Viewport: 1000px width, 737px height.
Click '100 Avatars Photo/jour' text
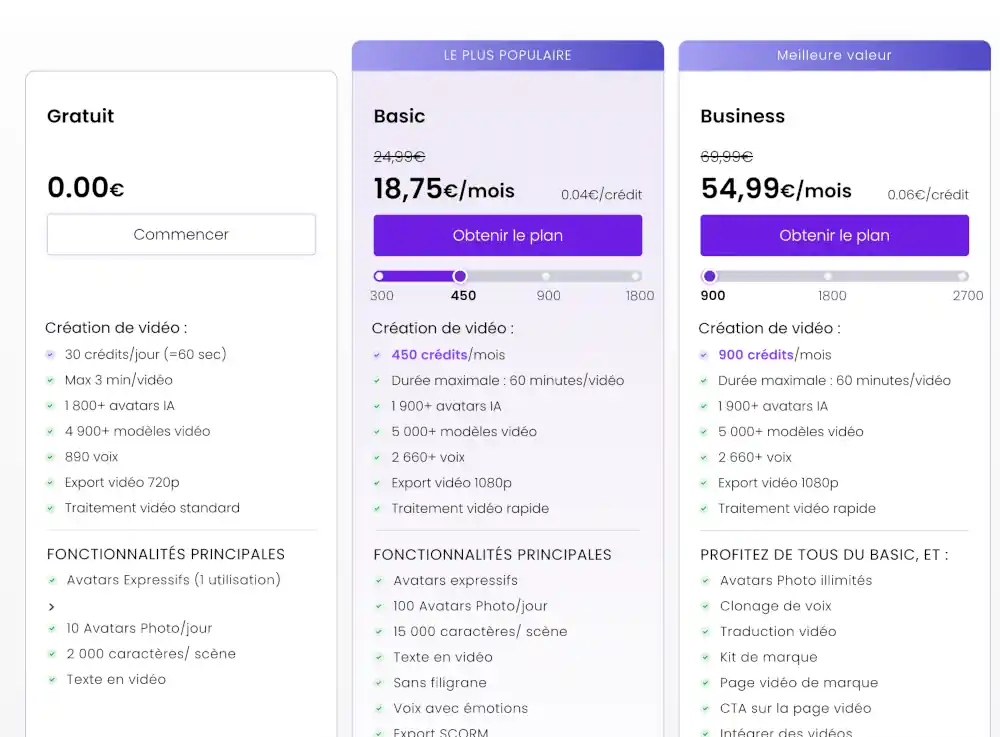tap(470, 606)
